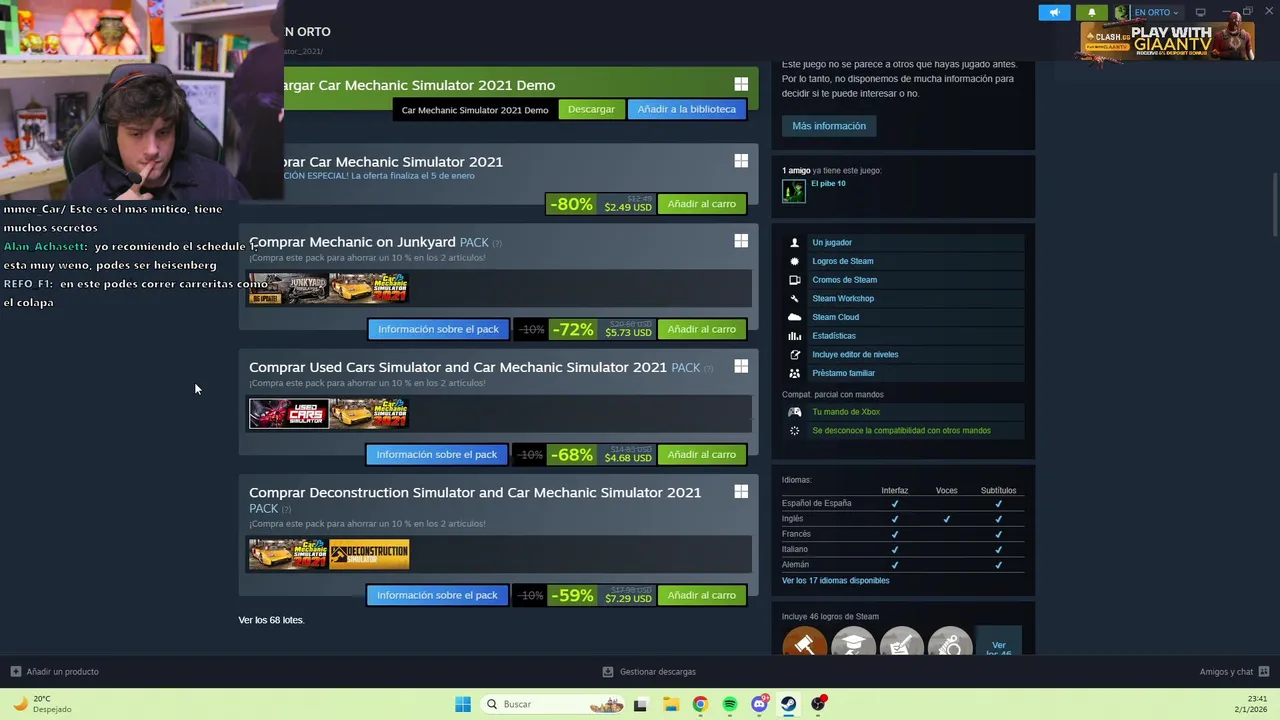Open the Junkyard Simulator thumbnail in the pack
1280x720 pixels.
288,288
